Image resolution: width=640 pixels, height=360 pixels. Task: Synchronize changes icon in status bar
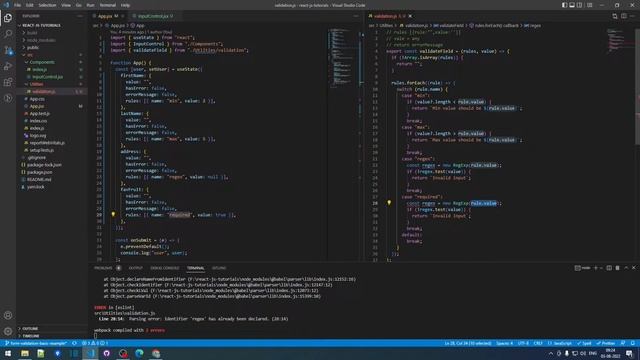74,343
